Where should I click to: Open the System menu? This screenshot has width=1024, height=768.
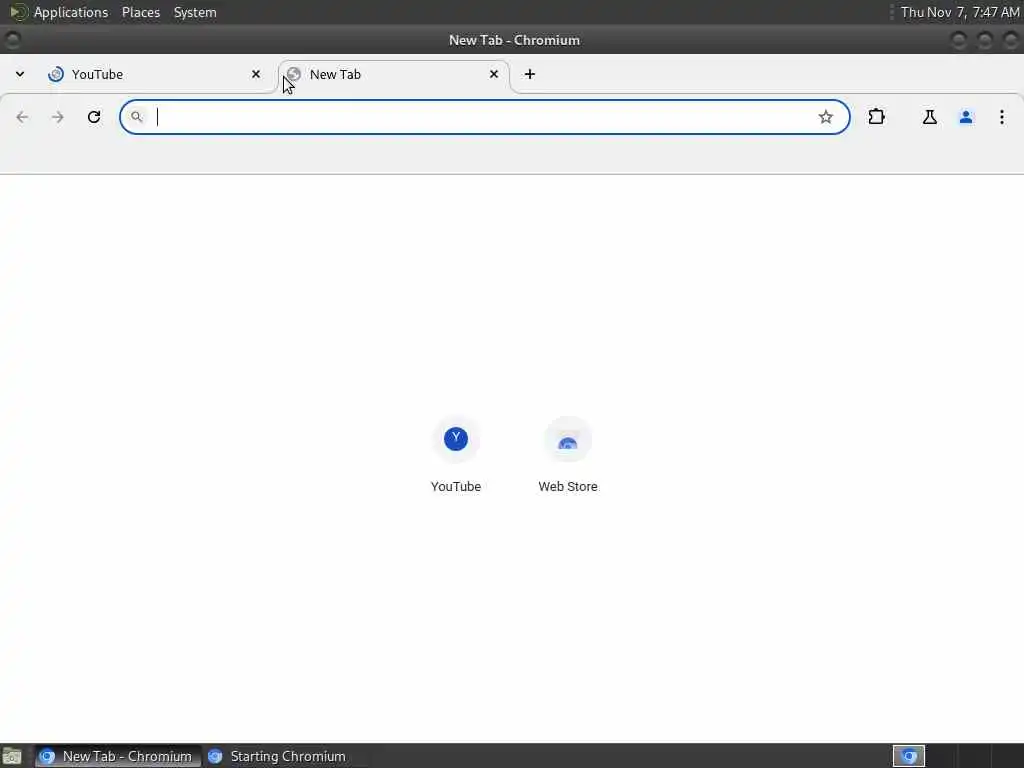(195, 12)
